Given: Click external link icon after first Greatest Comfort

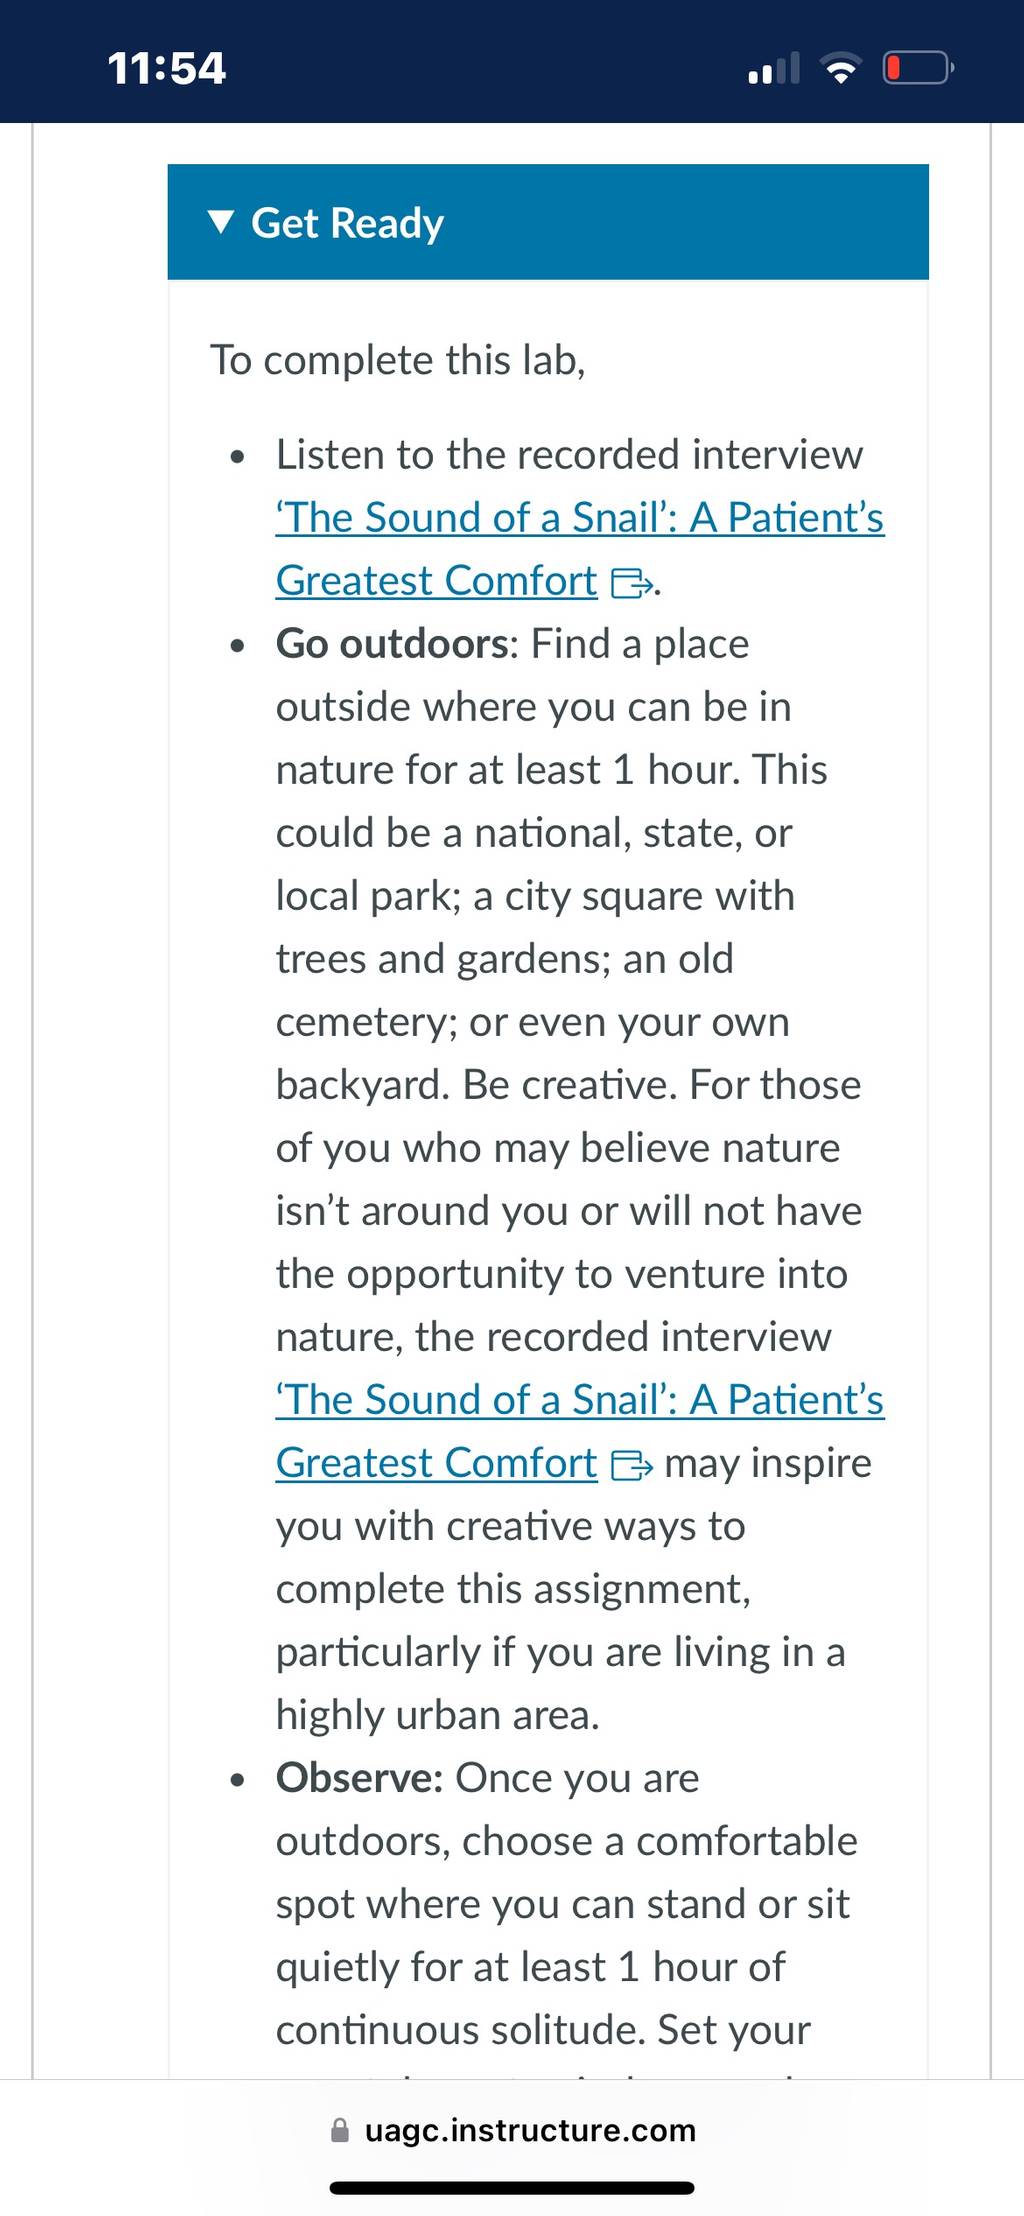Looking at the screenshot, I should coord(632,583).
